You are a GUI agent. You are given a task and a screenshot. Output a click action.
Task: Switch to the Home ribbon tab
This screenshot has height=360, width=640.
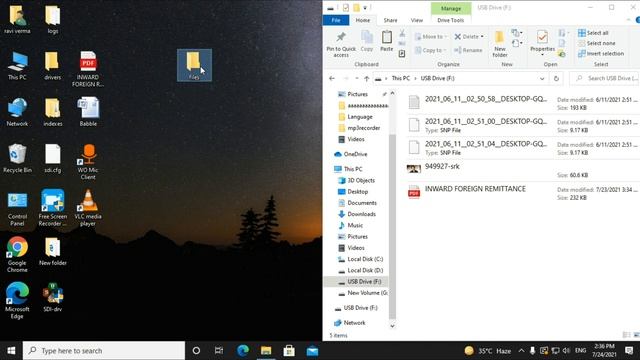362,20
